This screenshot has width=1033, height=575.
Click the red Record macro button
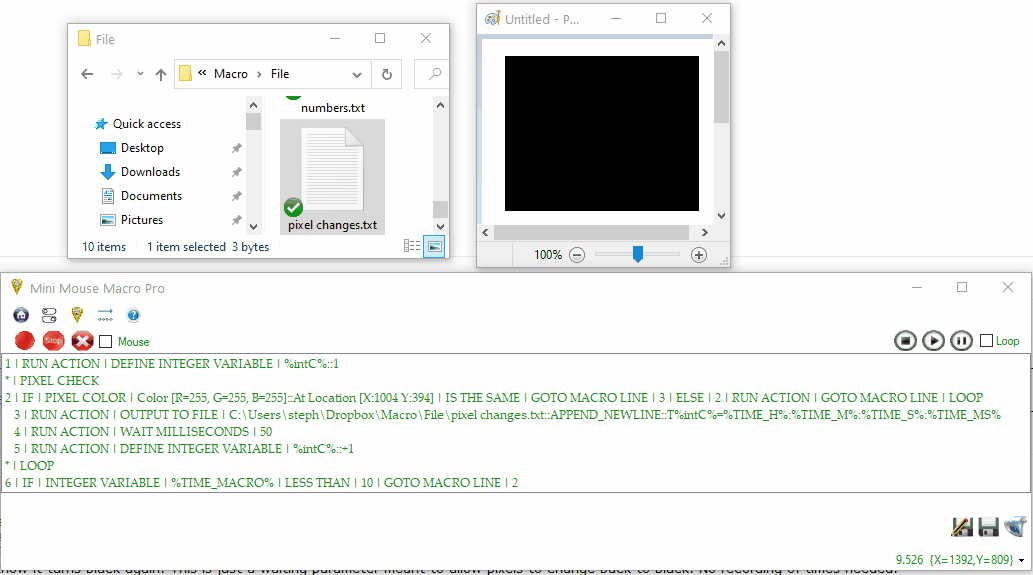25,341
